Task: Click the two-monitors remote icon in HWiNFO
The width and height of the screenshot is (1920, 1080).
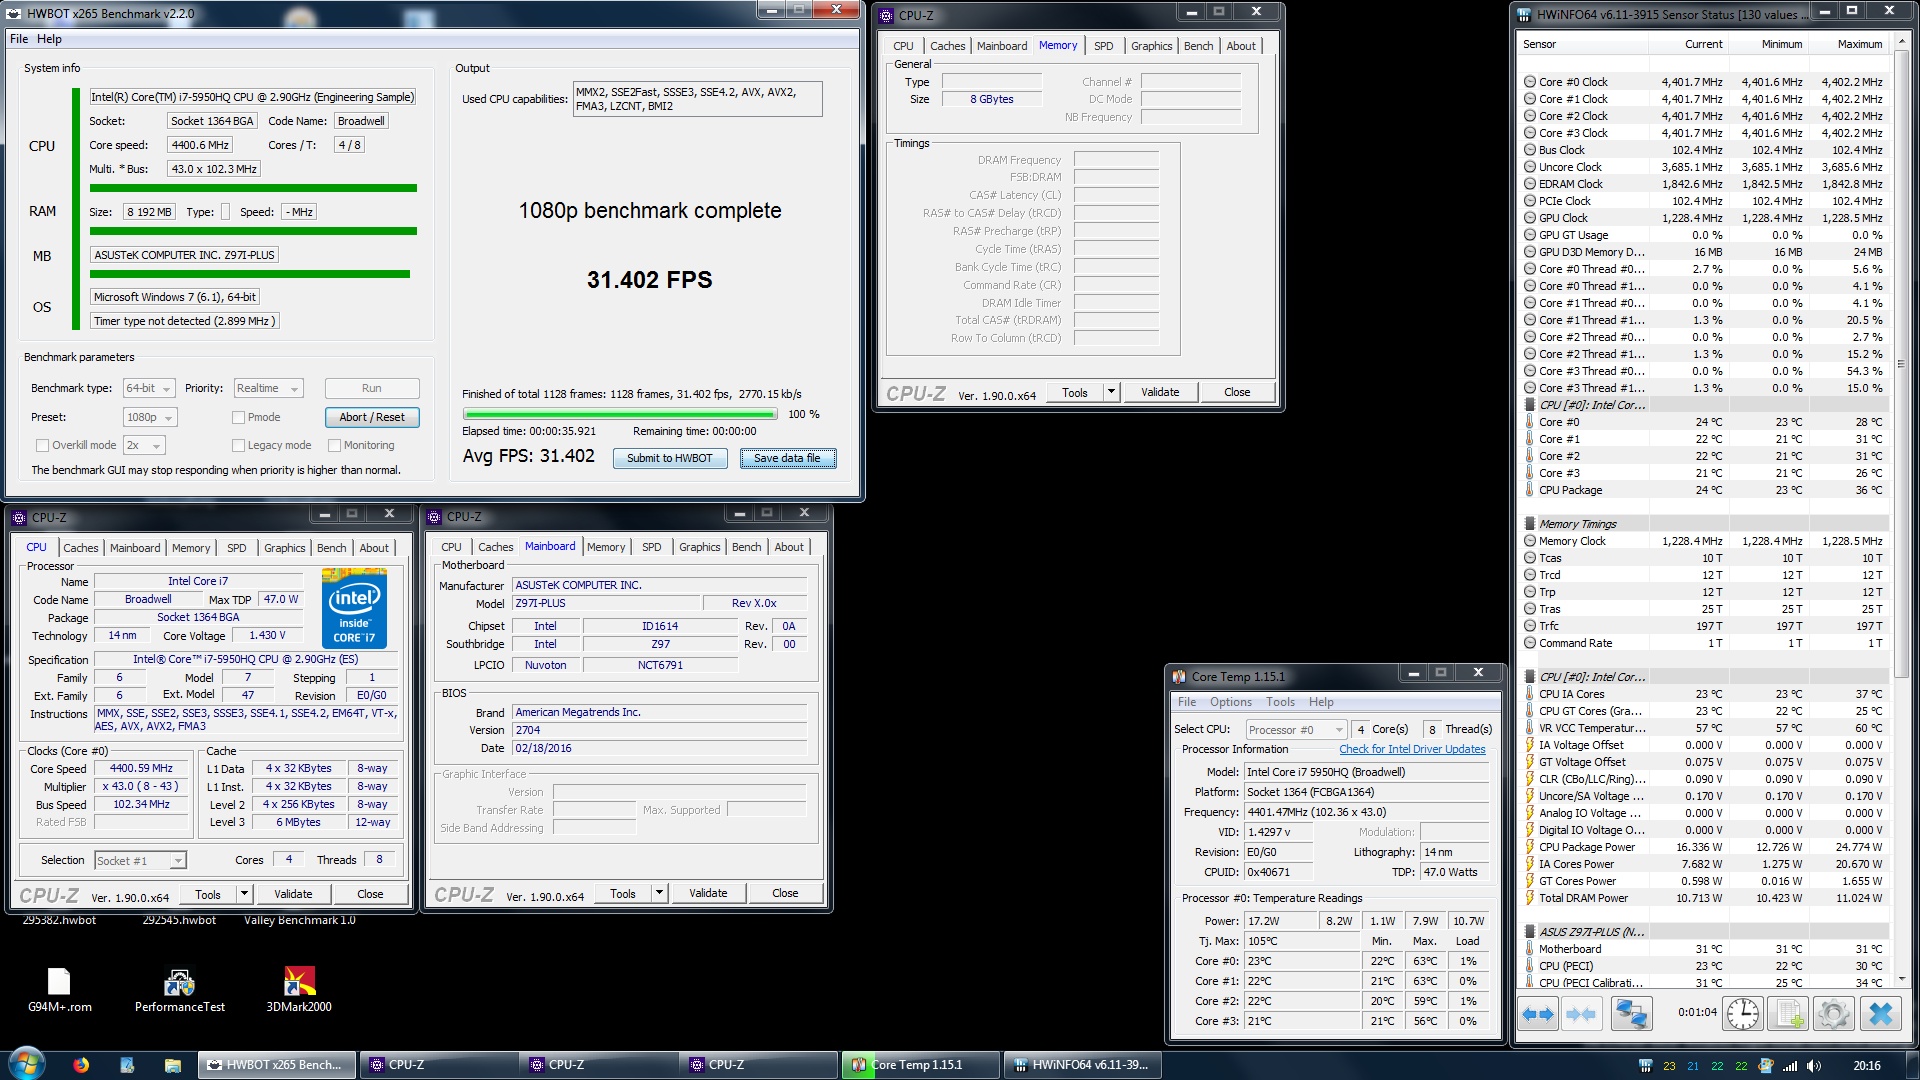Action: (1632, 1013)
